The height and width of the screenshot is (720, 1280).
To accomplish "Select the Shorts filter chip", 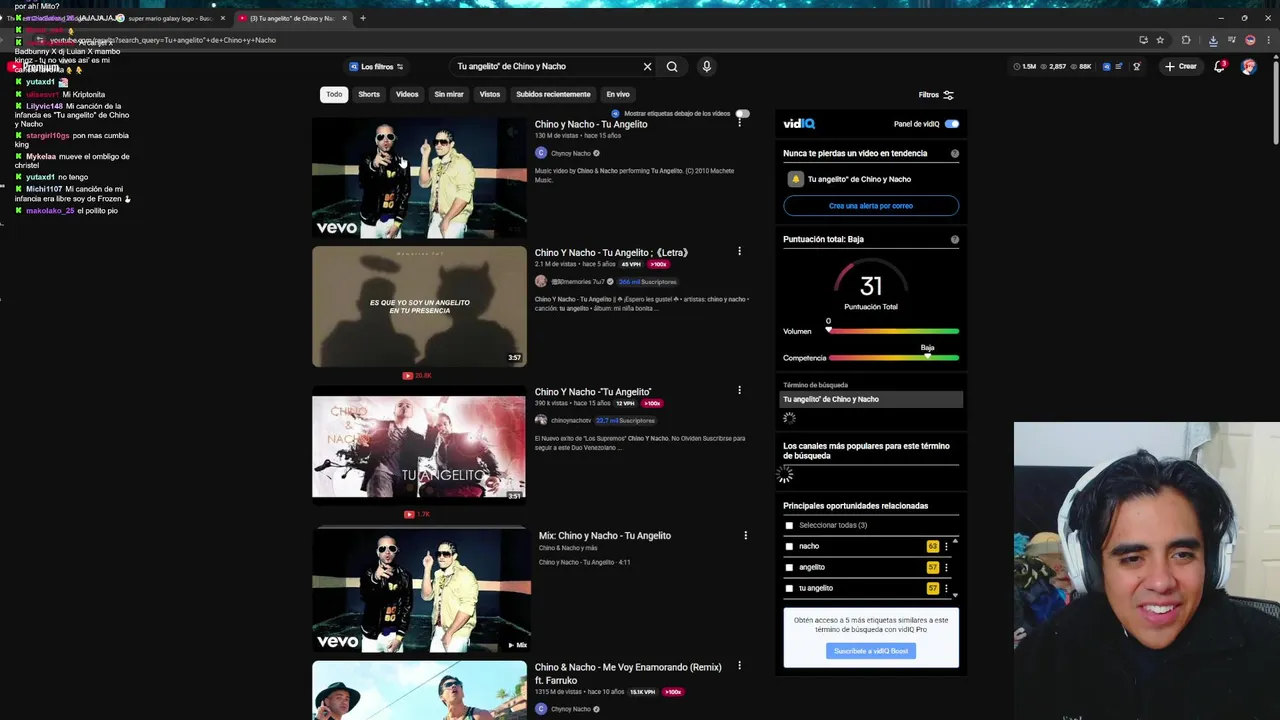I will 369,94.
